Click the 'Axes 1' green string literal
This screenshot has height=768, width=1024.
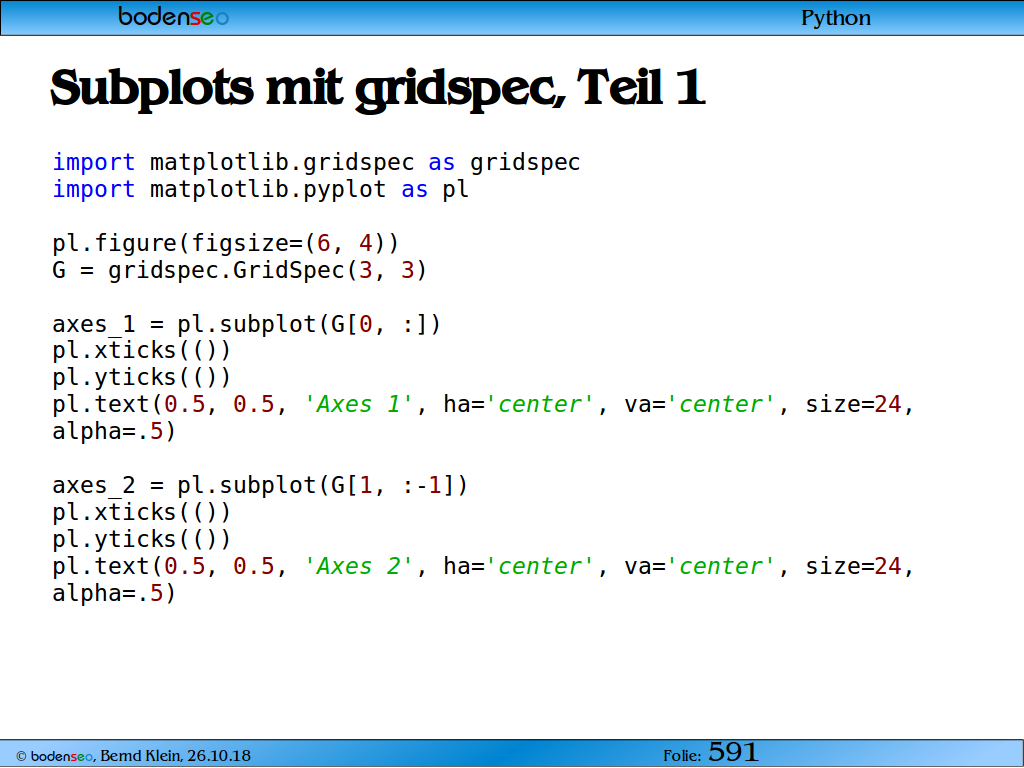click(359, 404)
